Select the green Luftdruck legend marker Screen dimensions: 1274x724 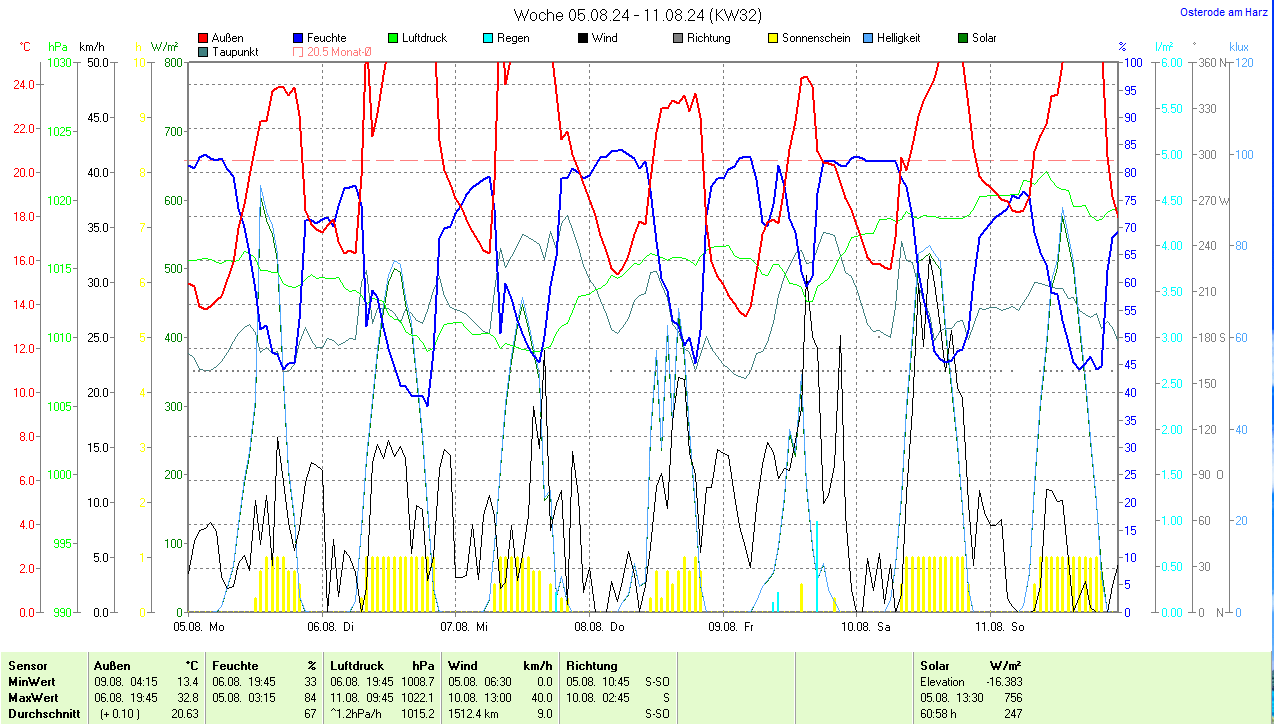coord(393,38)
